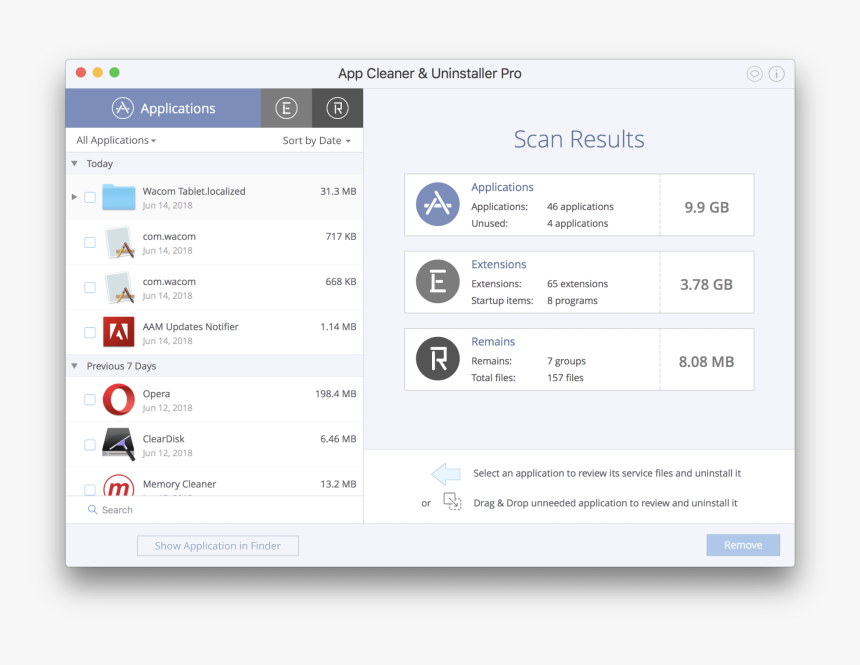Open the Applications heading in Scan Results
Screen dimensions: 860x665
point(502,187)
